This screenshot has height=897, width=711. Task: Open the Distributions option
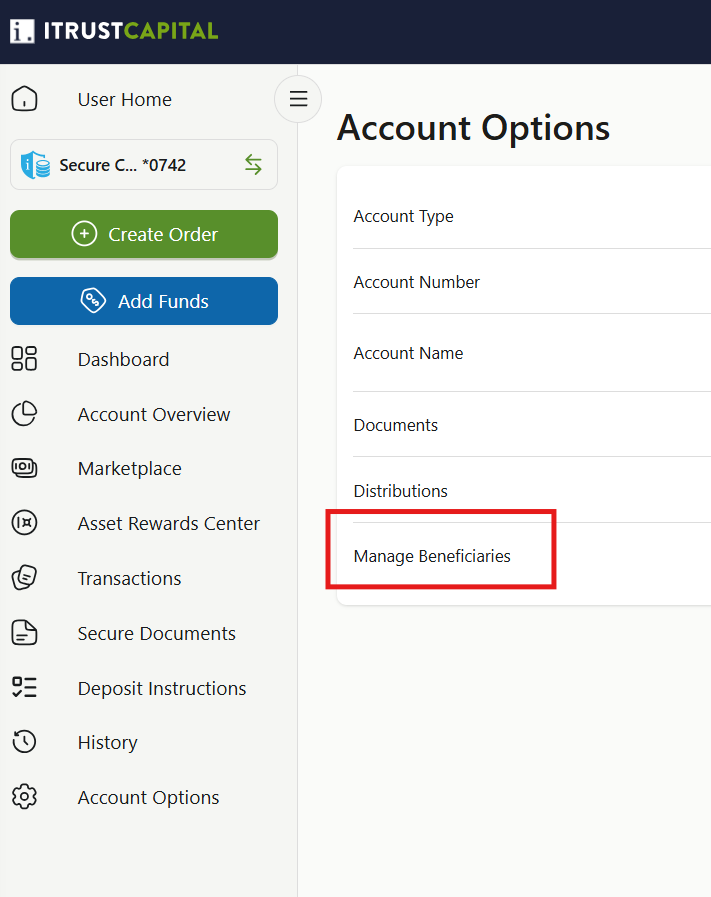532,490
